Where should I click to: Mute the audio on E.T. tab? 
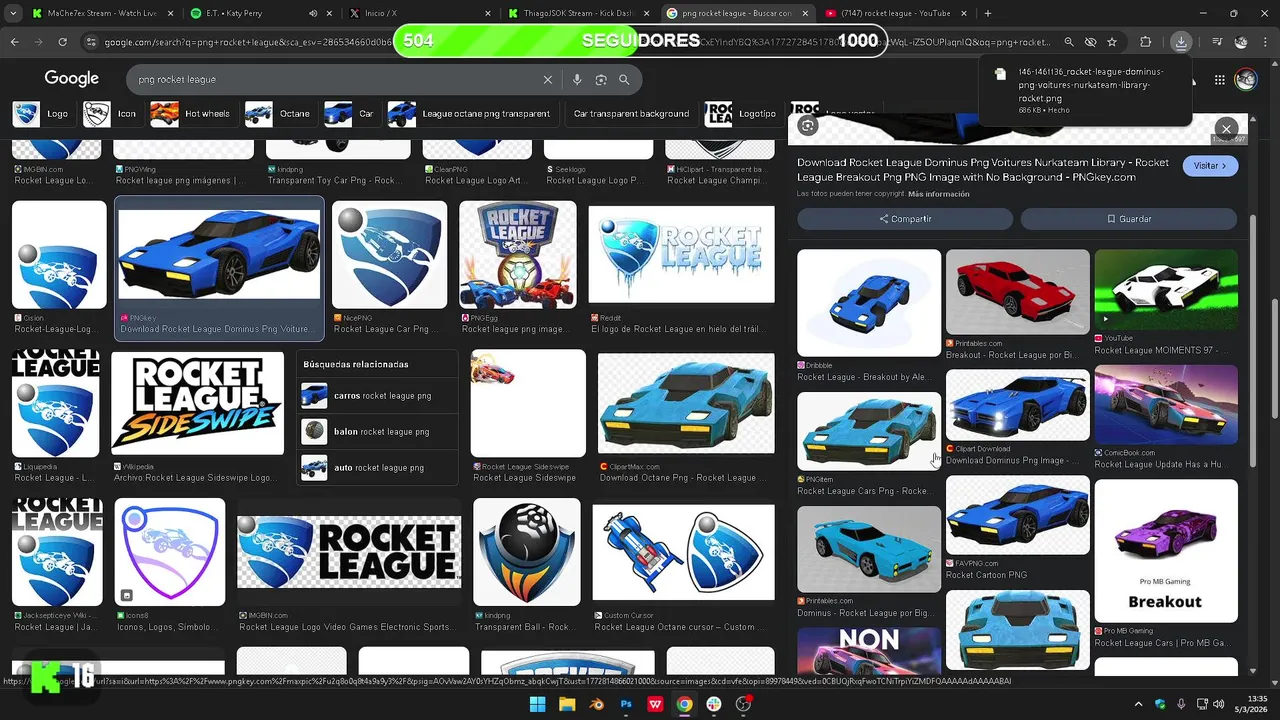click(x=313, y=13)
